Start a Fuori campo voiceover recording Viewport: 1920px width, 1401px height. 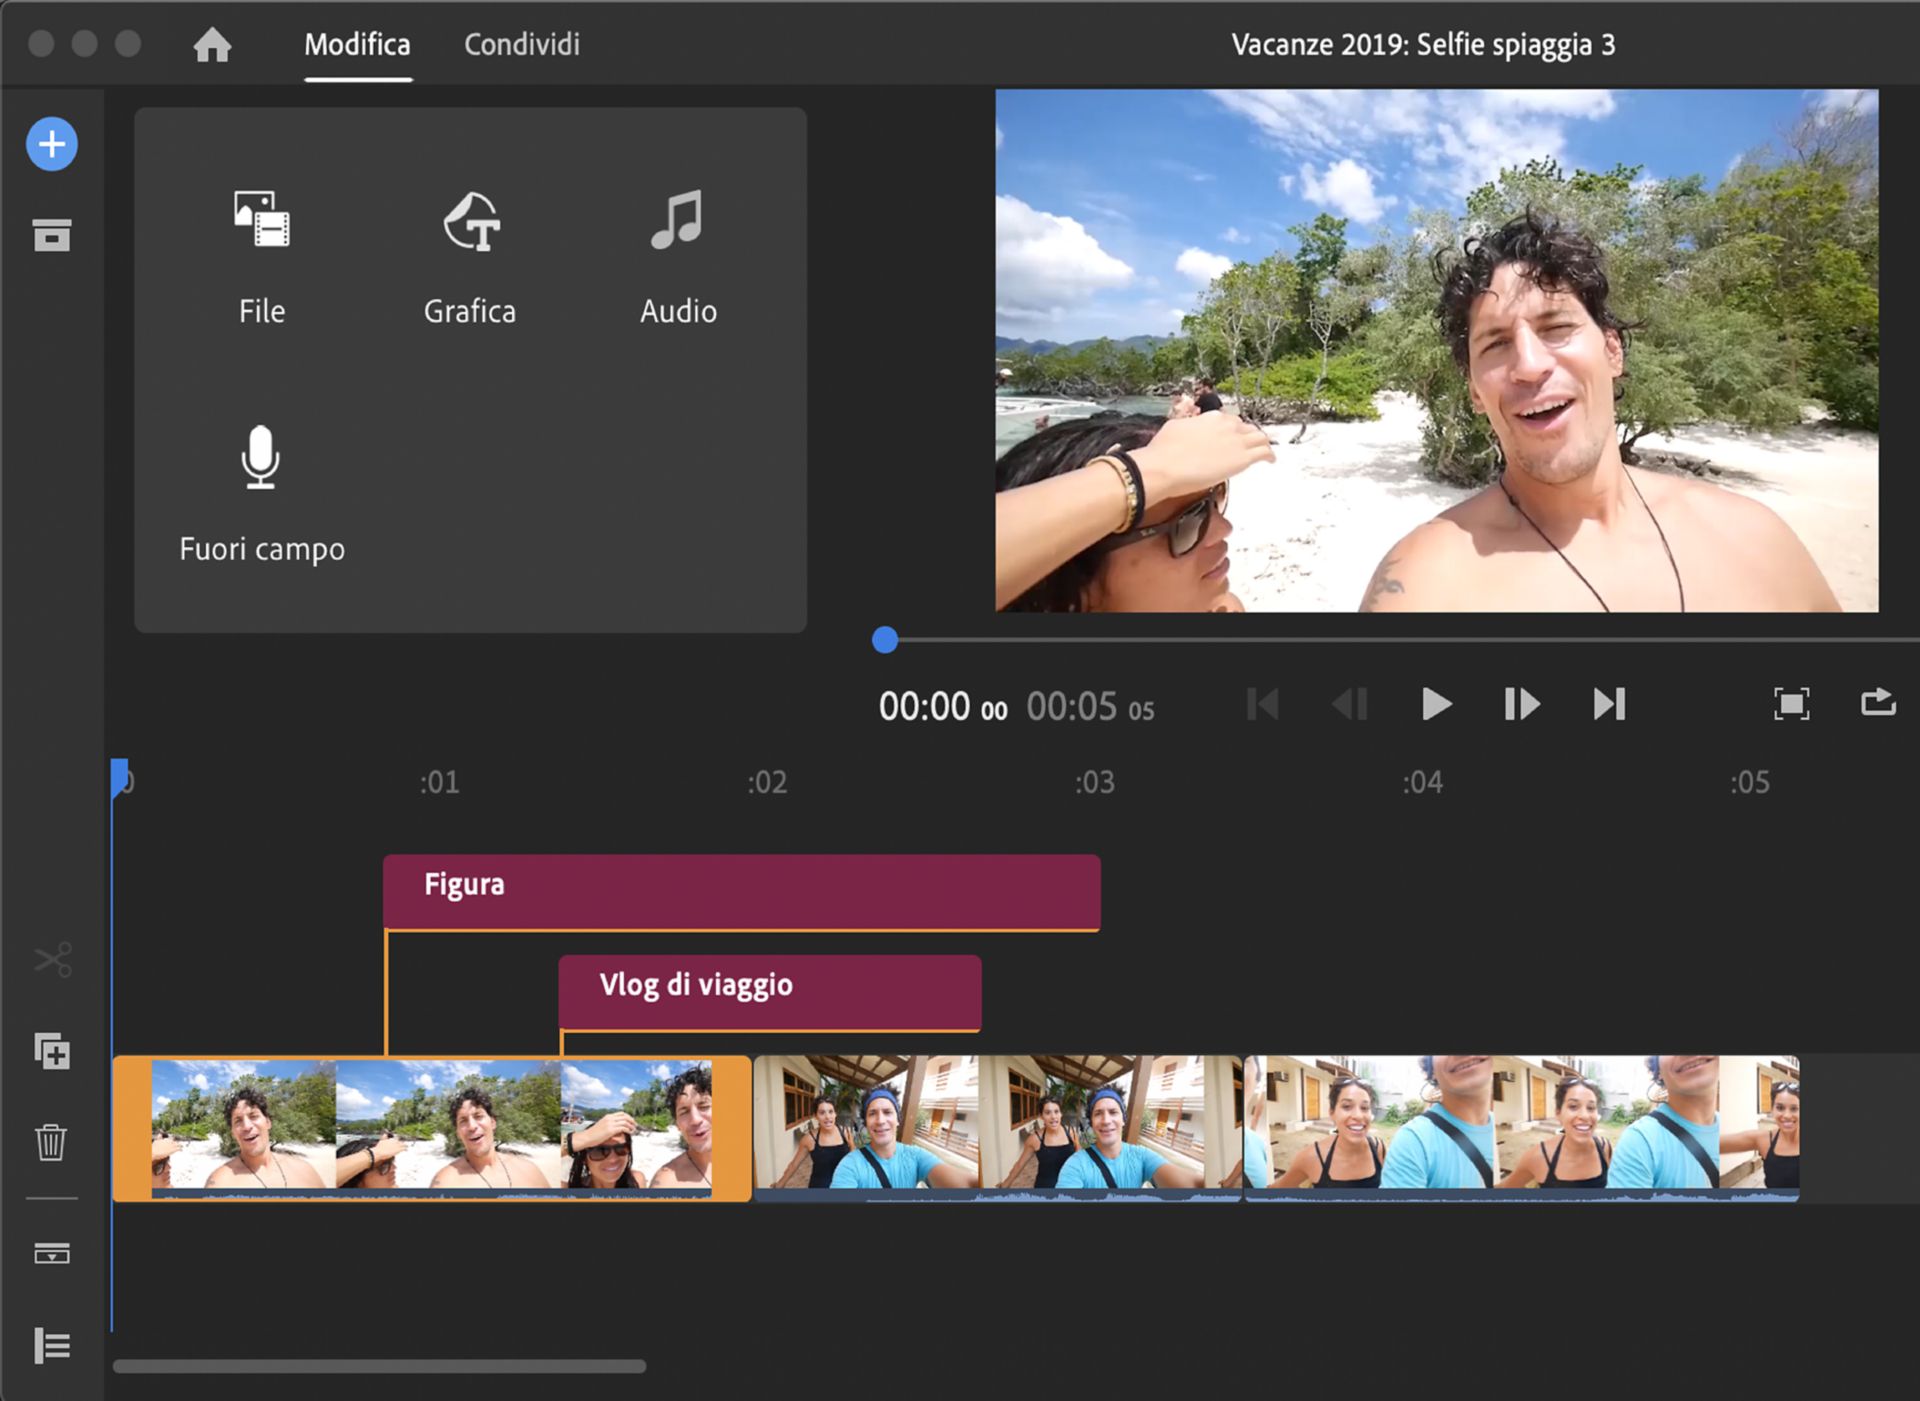(261, 490)
